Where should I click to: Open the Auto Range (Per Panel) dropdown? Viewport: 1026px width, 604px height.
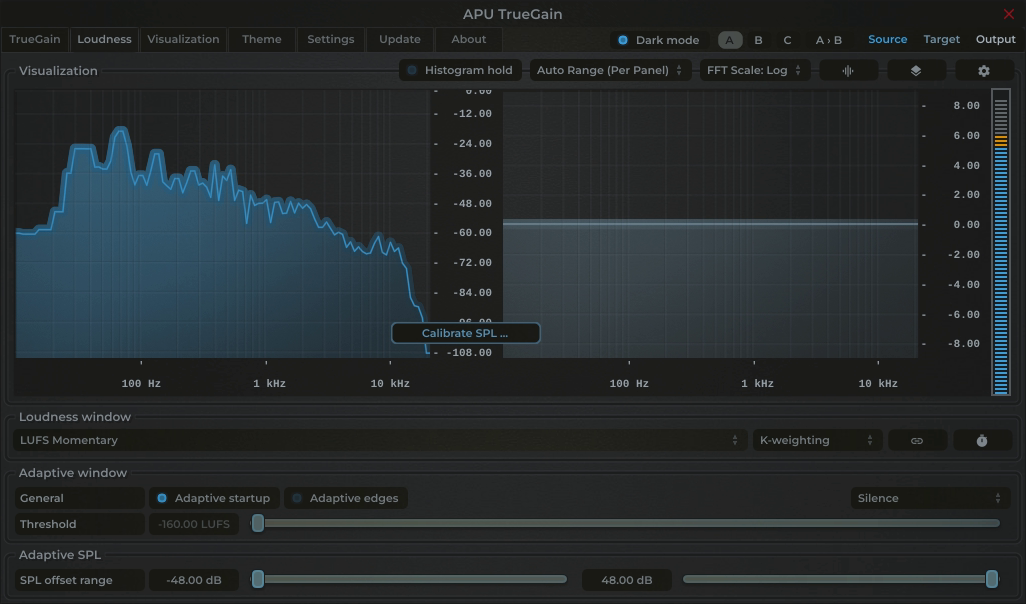(x=609, y=71)
